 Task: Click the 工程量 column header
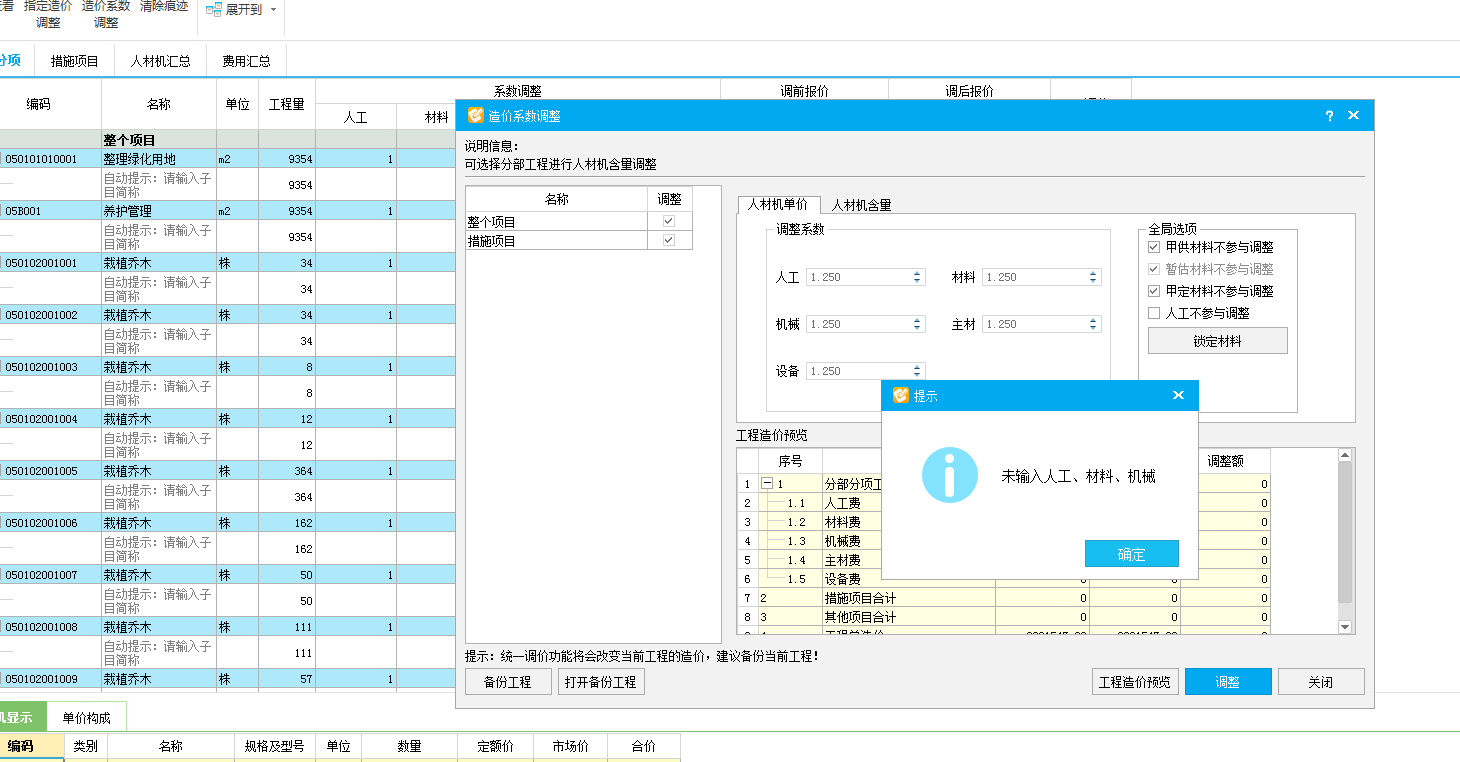[287, 104]
